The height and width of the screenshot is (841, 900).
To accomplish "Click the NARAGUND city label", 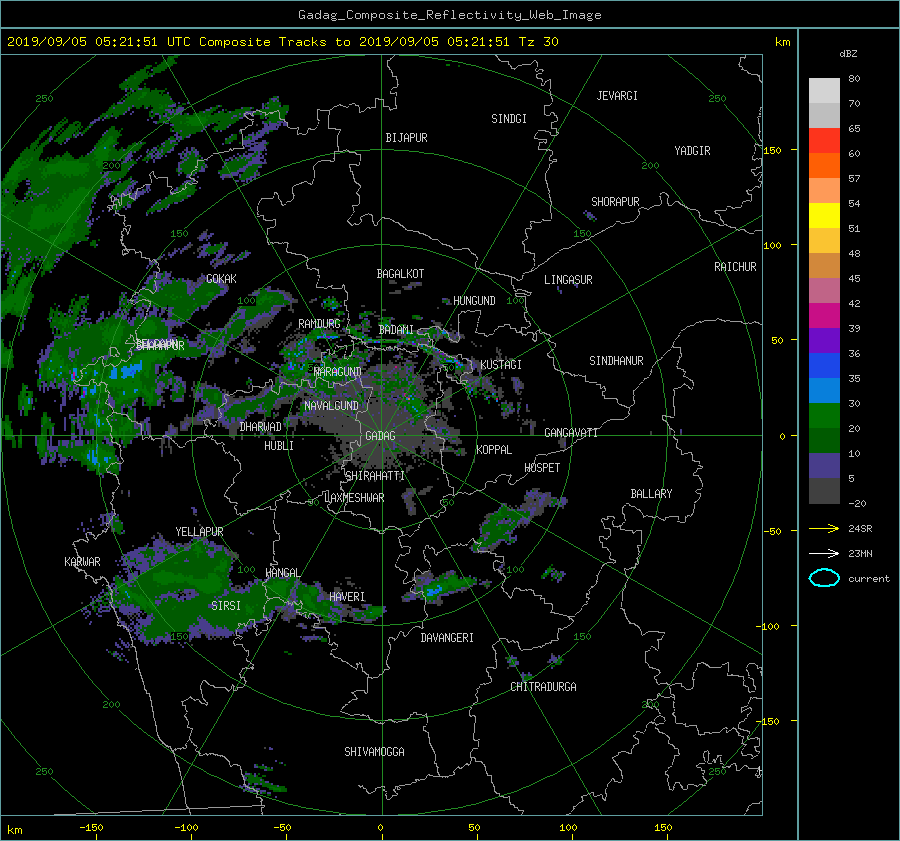I will click(x=337, y=372).
